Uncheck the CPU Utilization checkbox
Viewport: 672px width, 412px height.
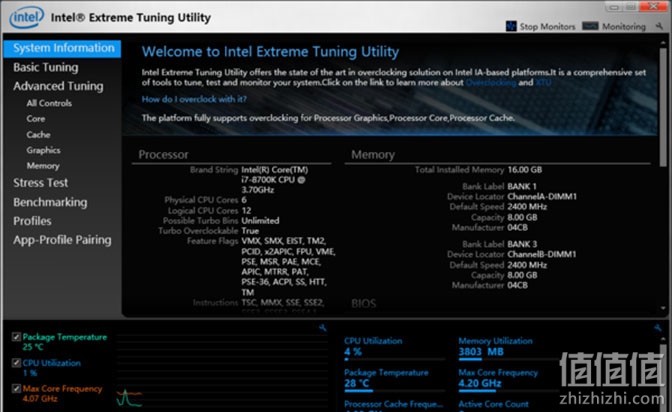(x=16, y=363)
